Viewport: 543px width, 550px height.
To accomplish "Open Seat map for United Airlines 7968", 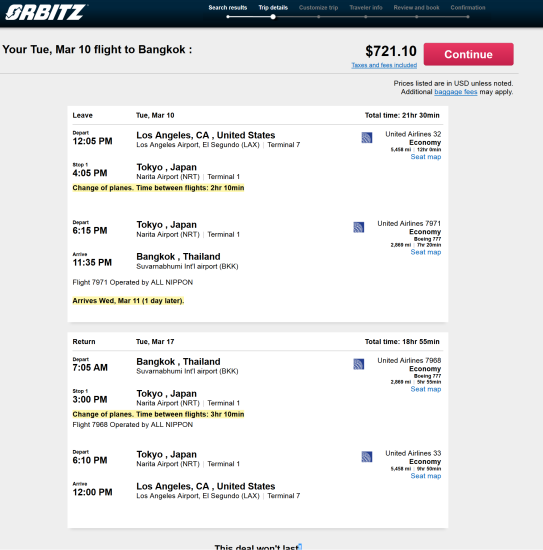I will tap(425, 389).
